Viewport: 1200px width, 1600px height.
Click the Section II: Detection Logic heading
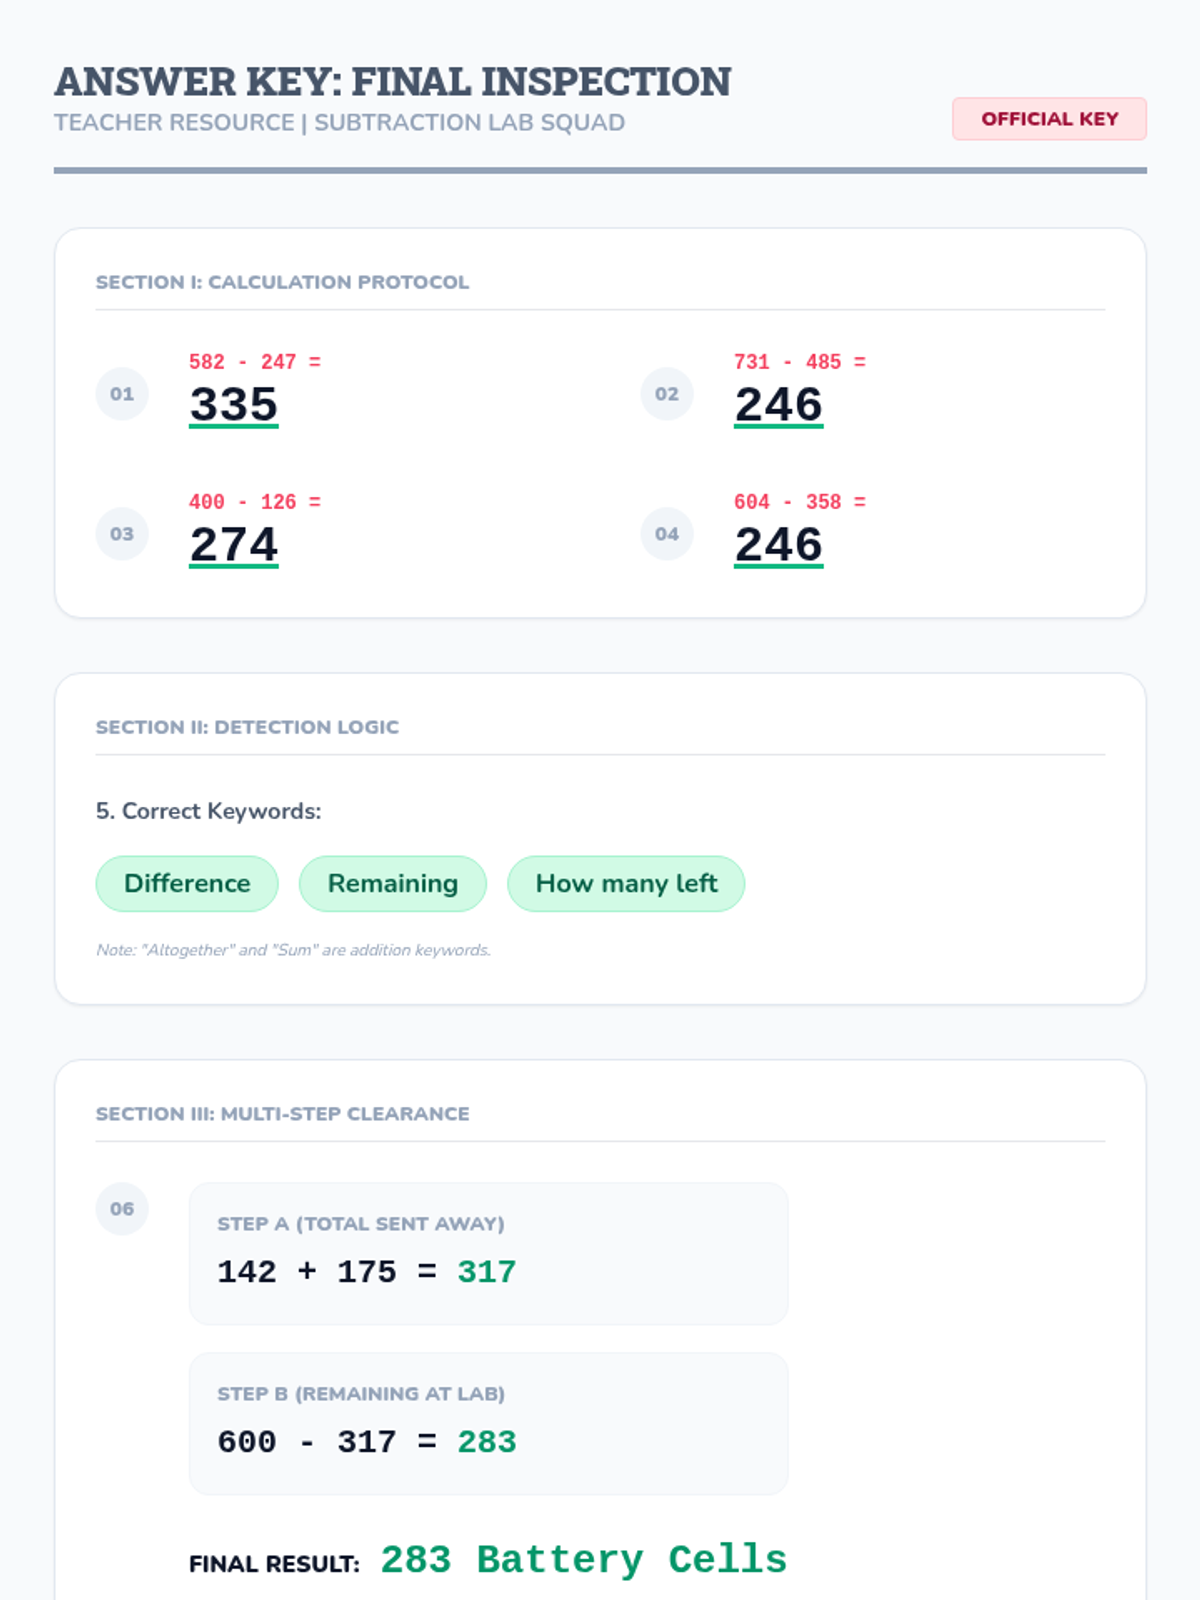point(247,728)
